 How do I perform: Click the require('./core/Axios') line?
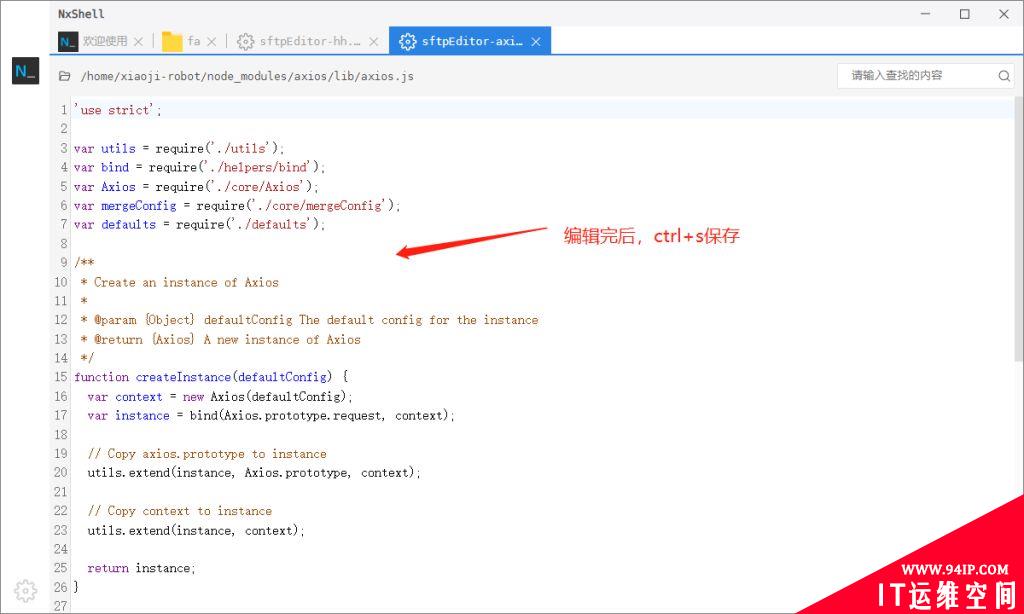coord(196,187)
